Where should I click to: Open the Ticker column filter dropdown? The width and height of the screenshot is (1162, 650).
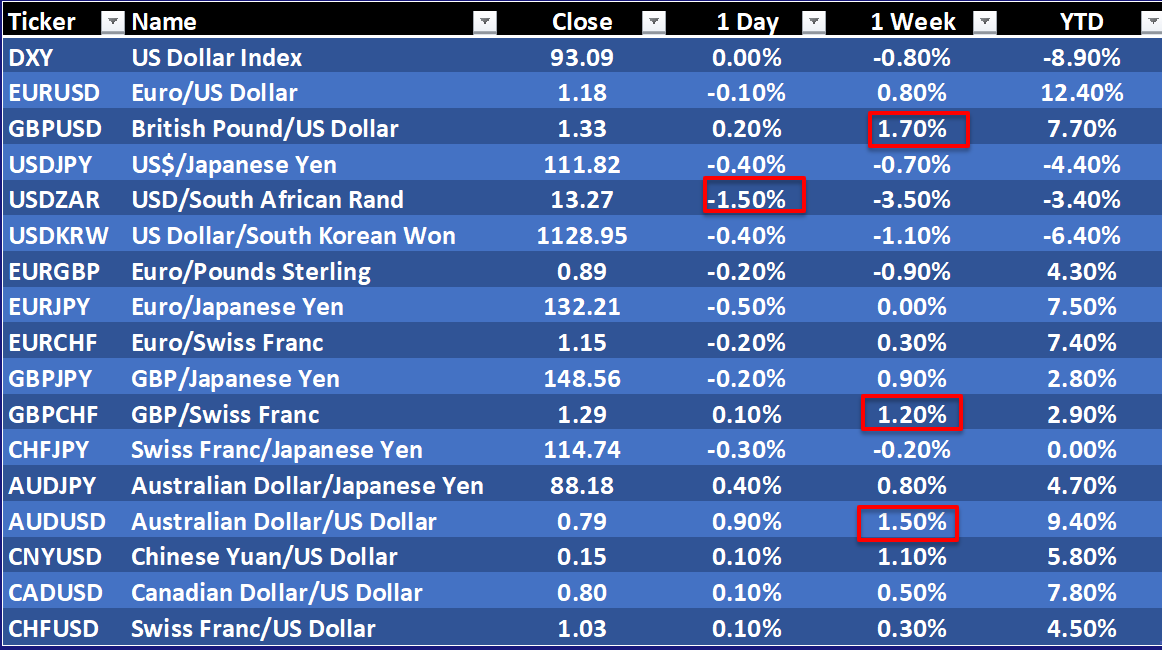(113, 22)
